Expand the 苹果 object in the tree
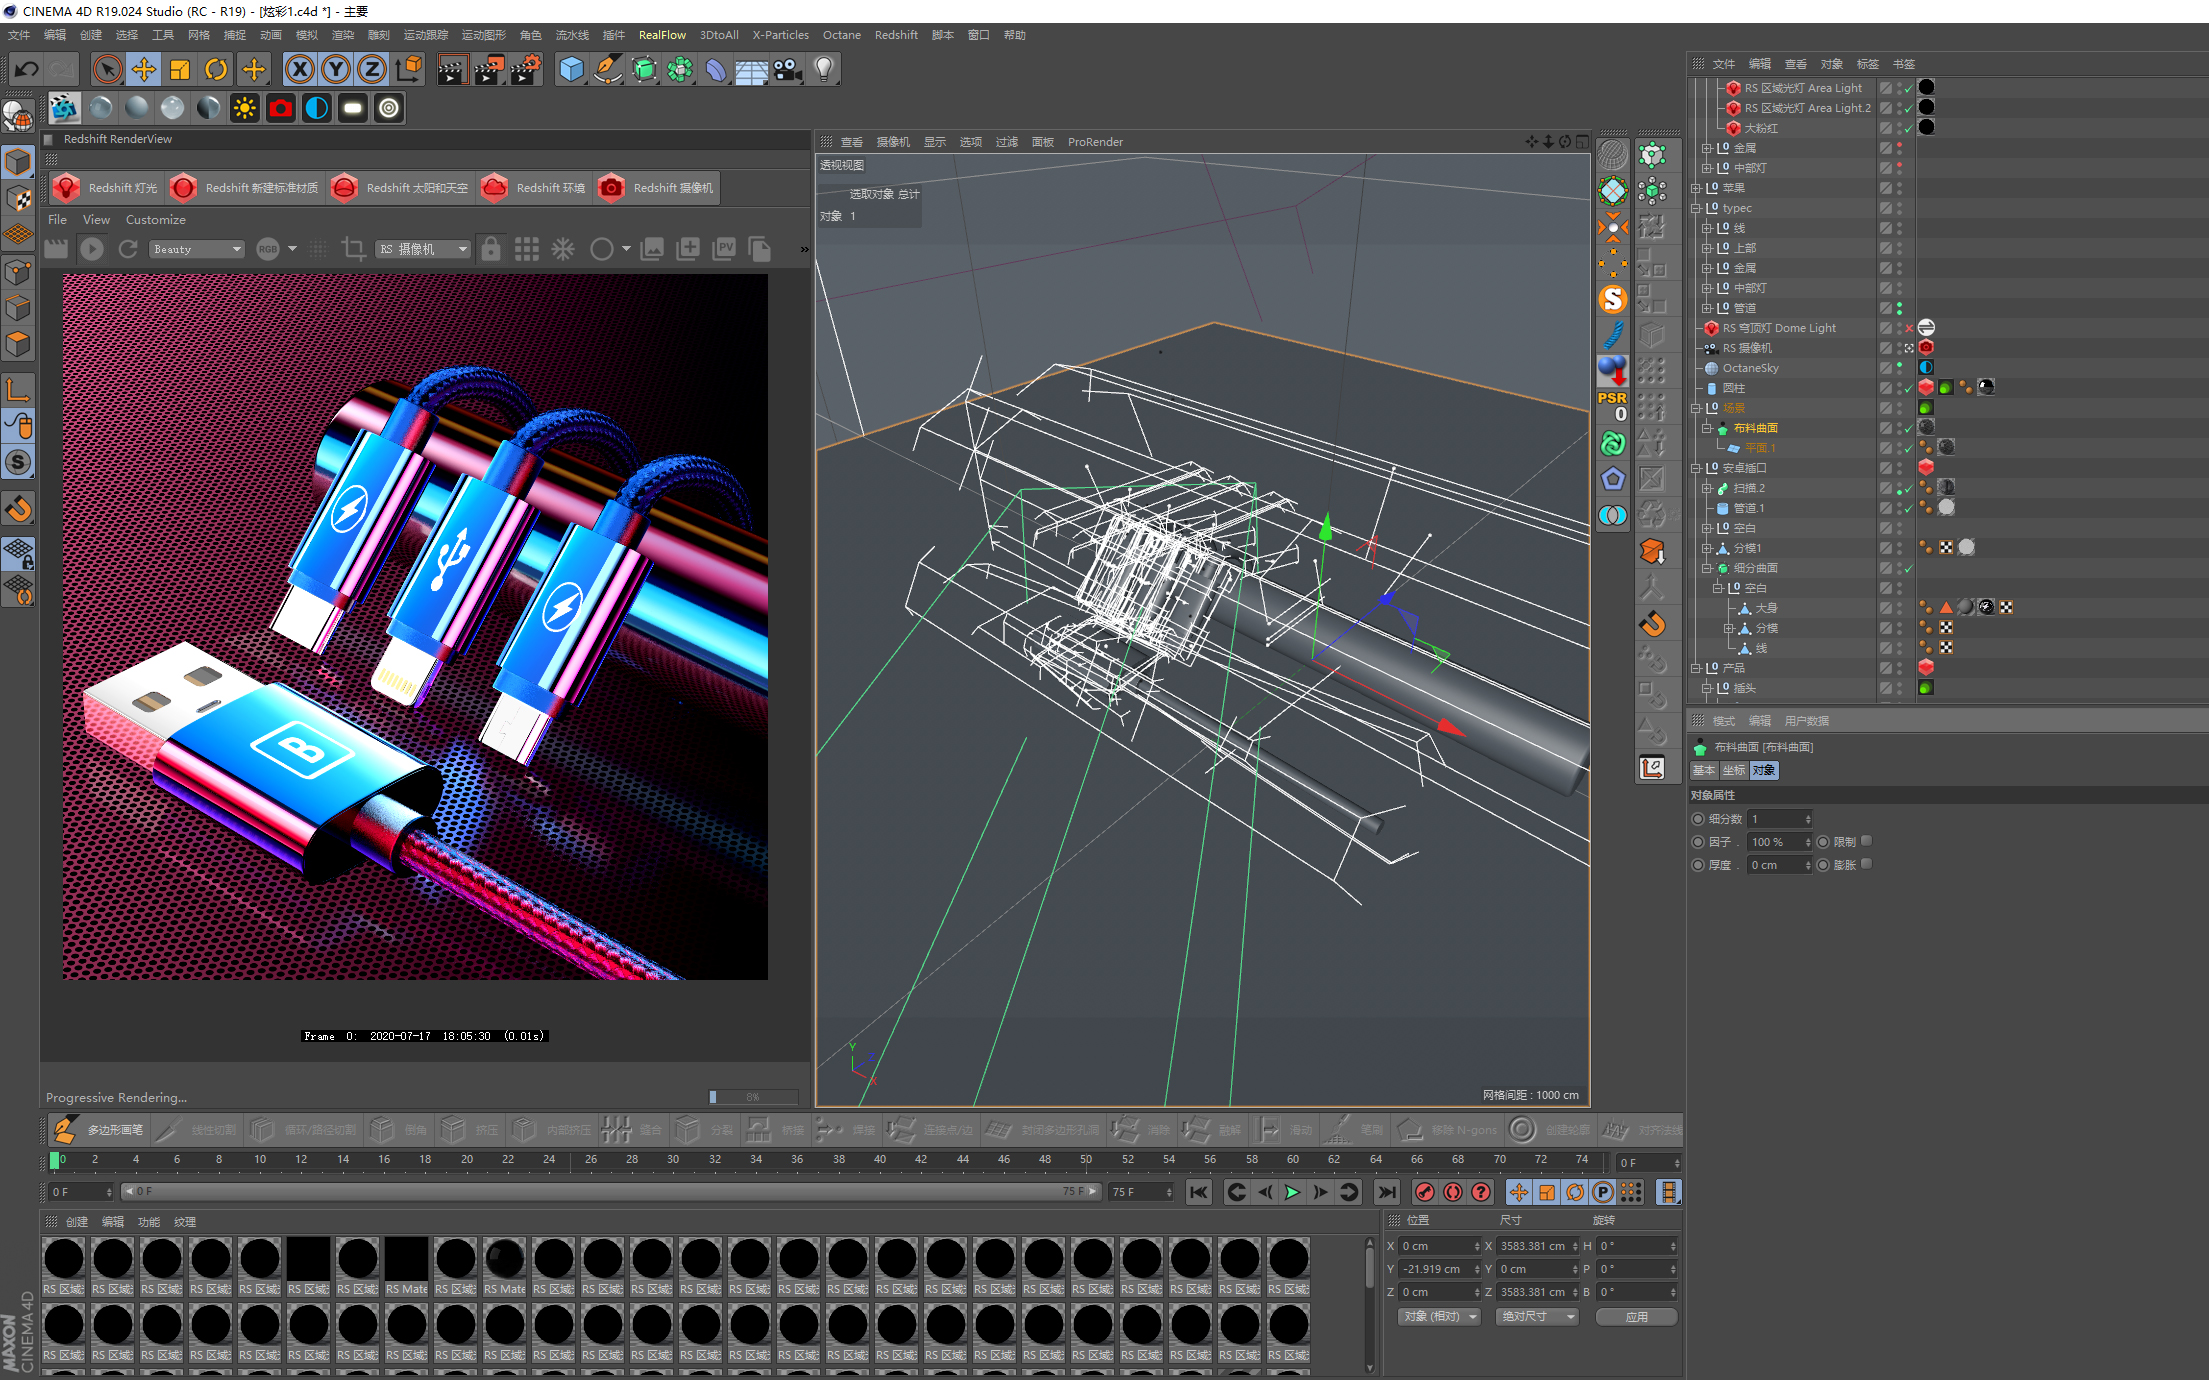 1696,188
